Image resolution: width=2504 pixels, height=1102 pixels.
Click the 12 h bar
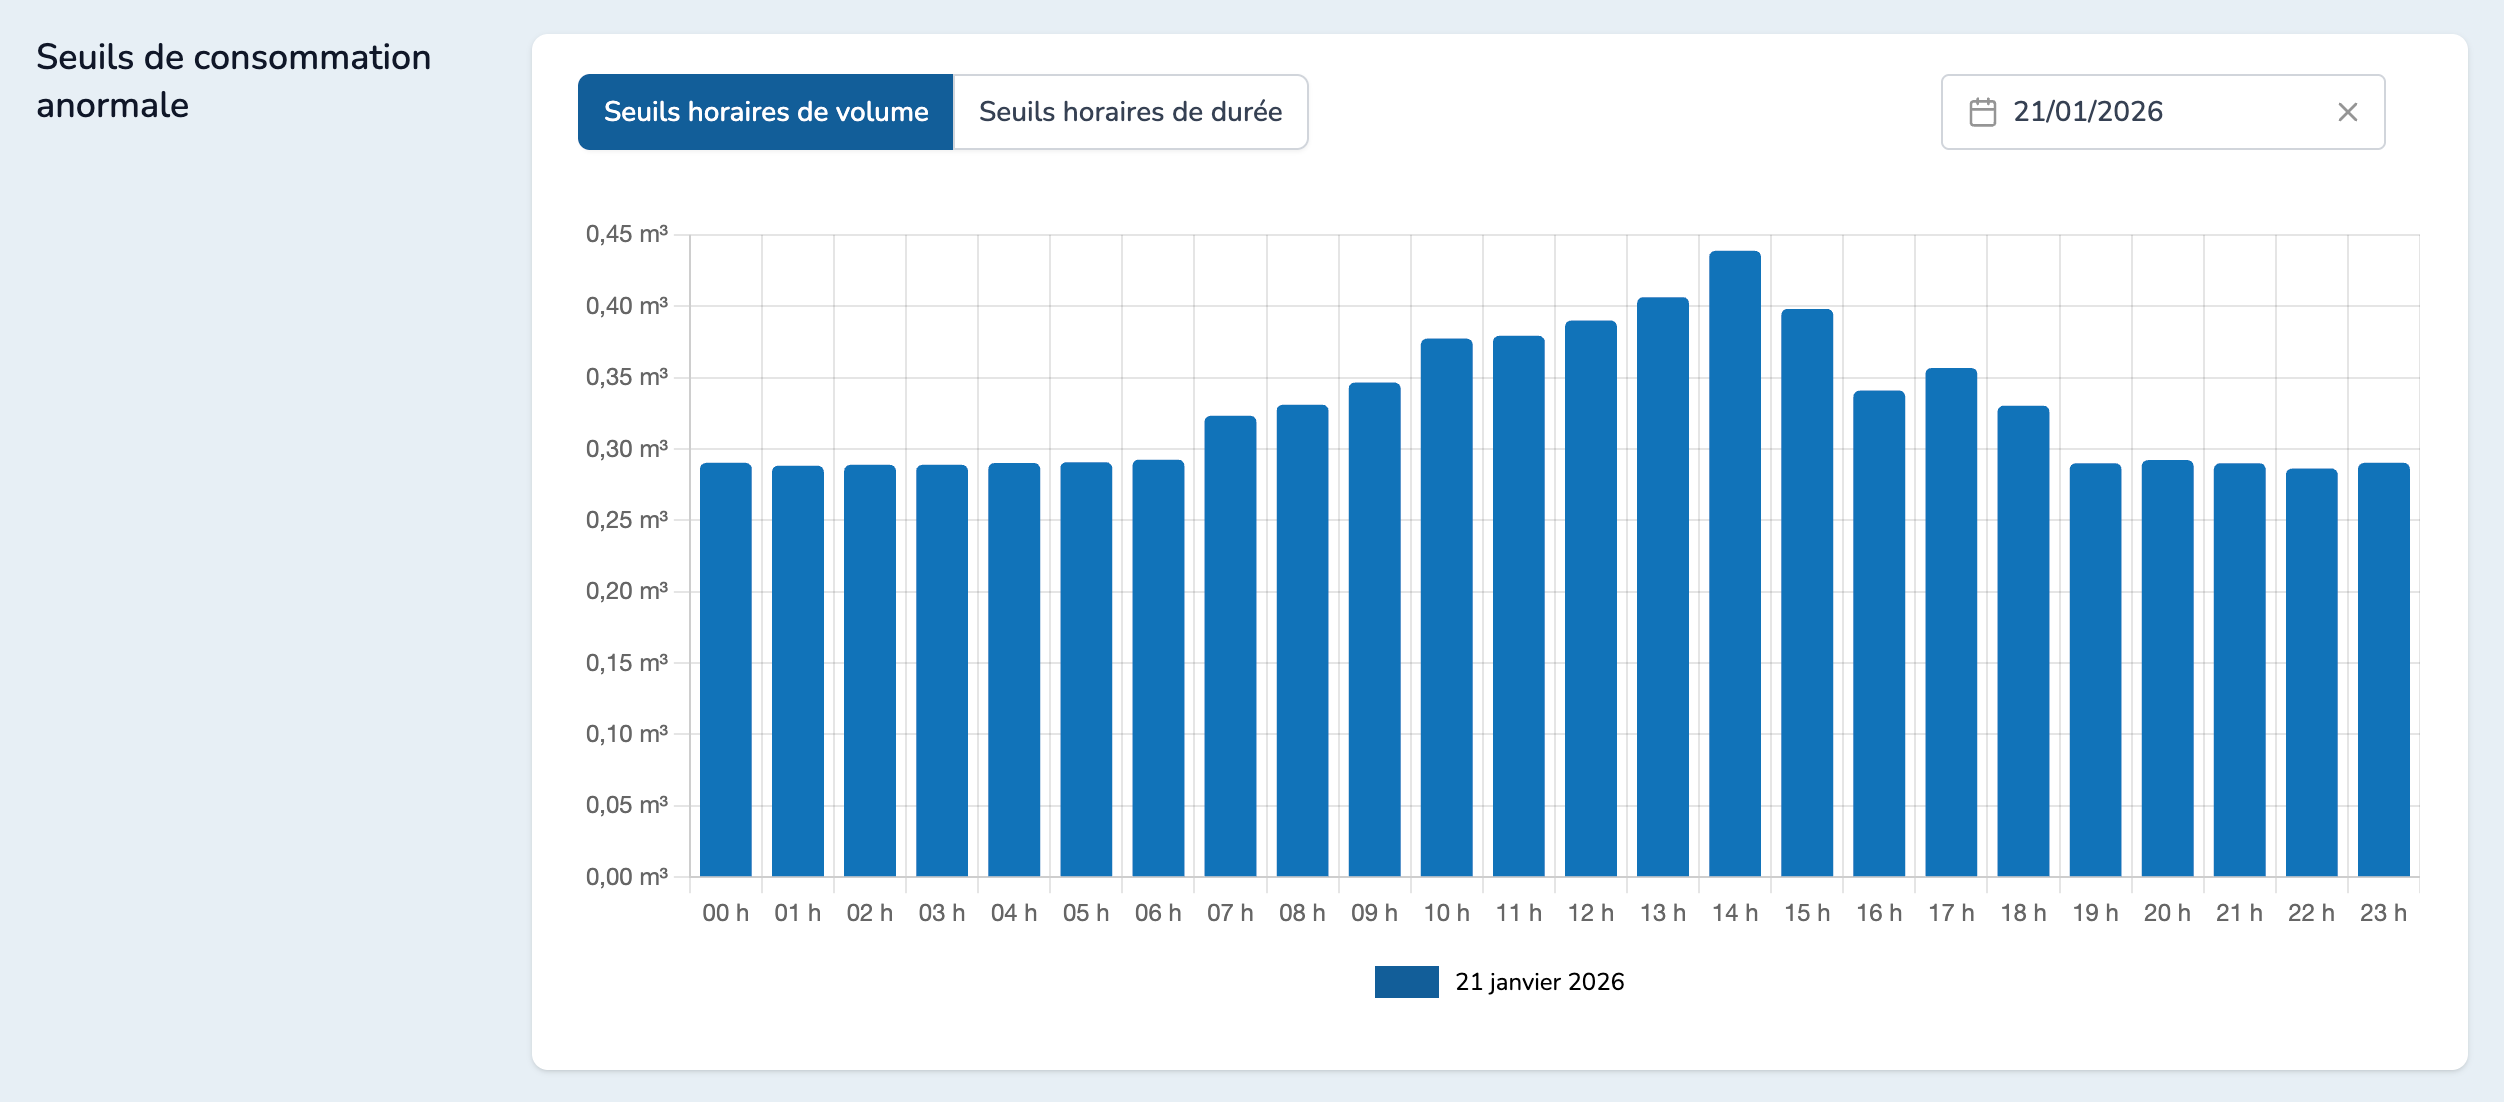pos(1590,600)
